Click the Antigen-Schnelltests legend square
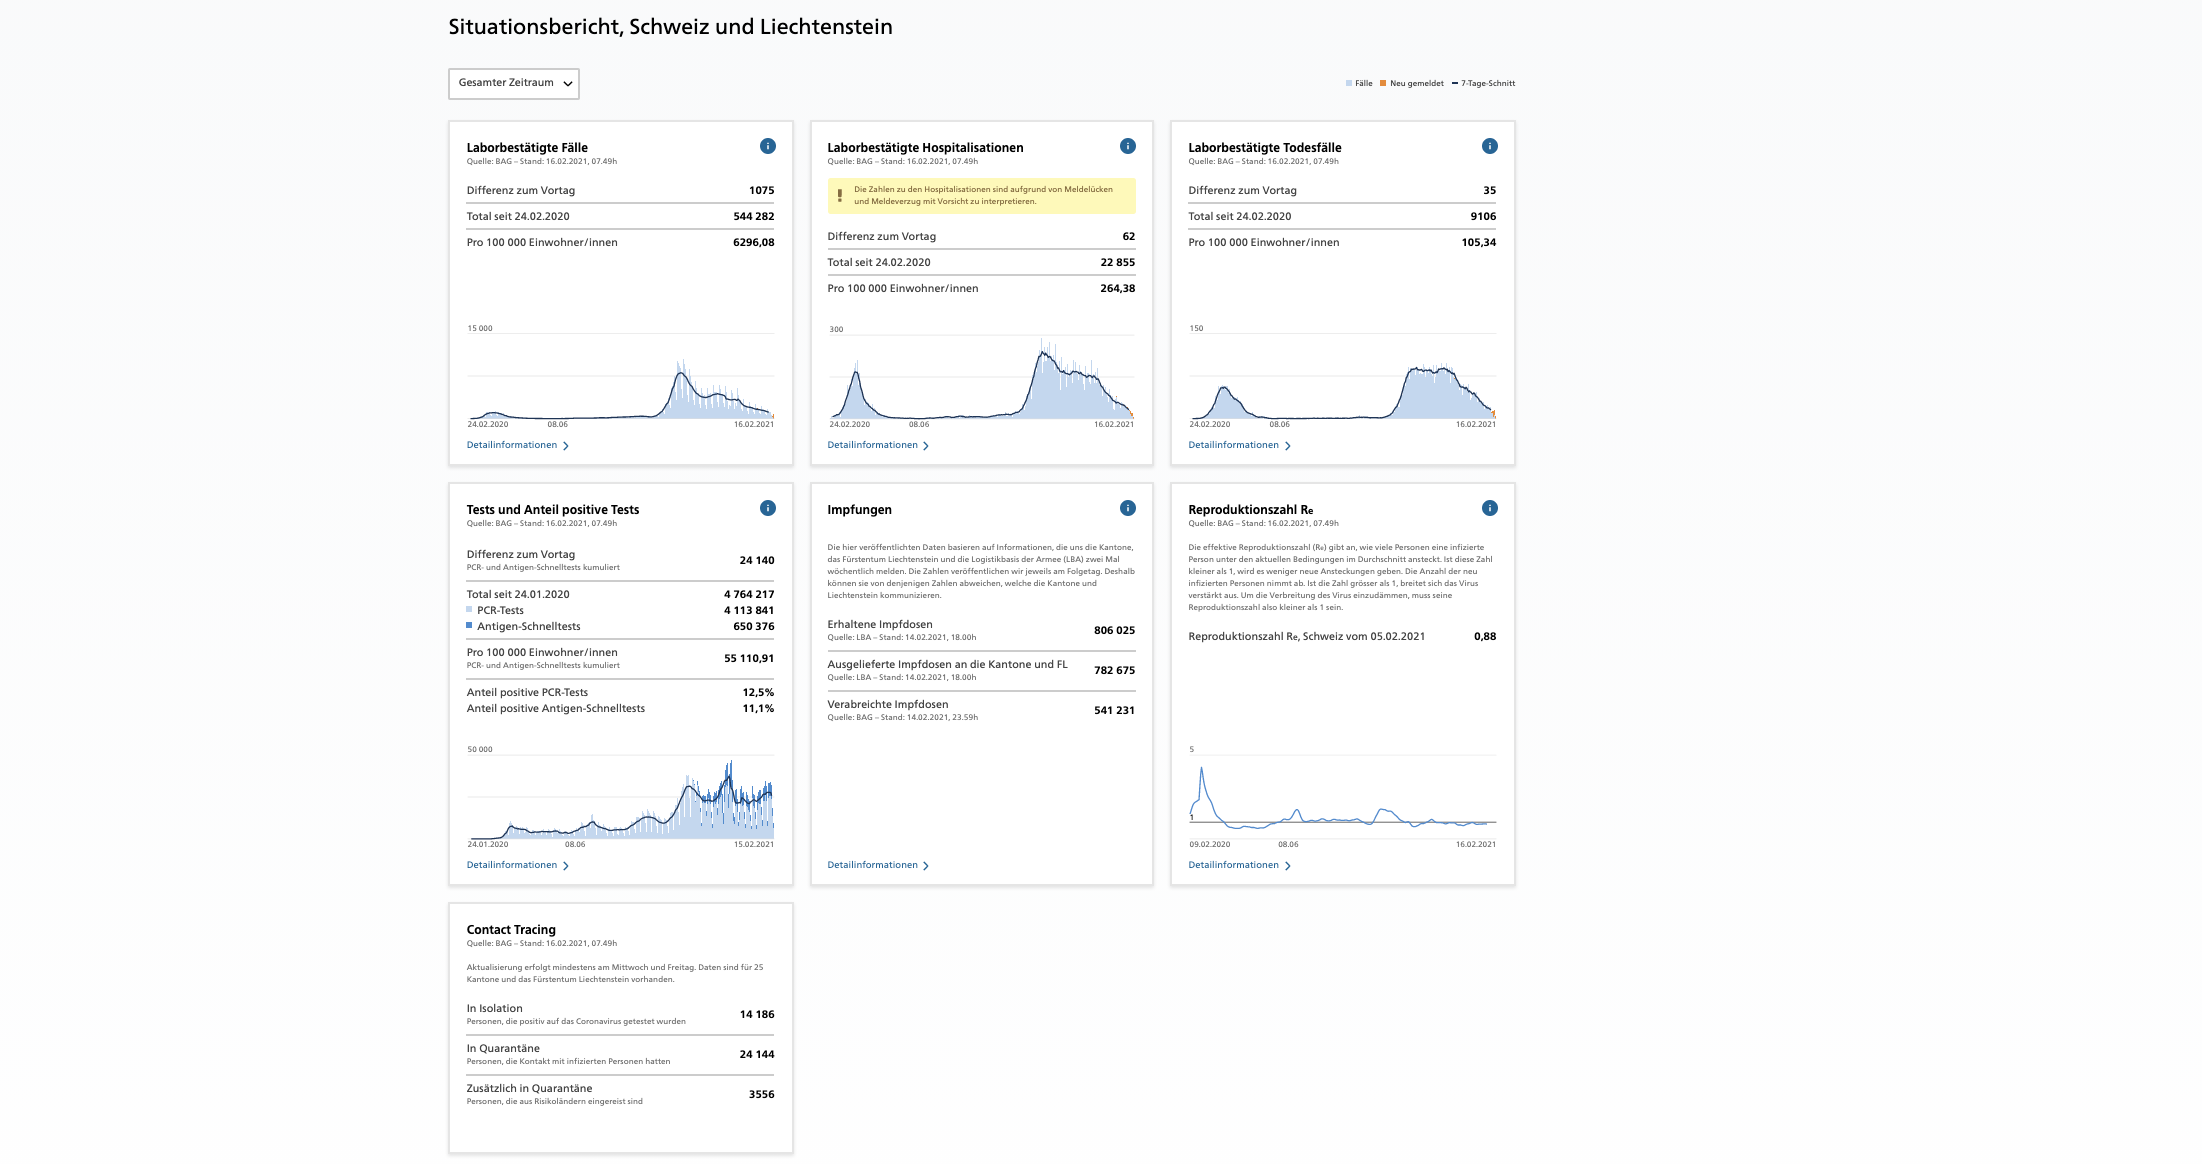The image size is (2202, 1164). pyautogui.click(x=469, y=626)
